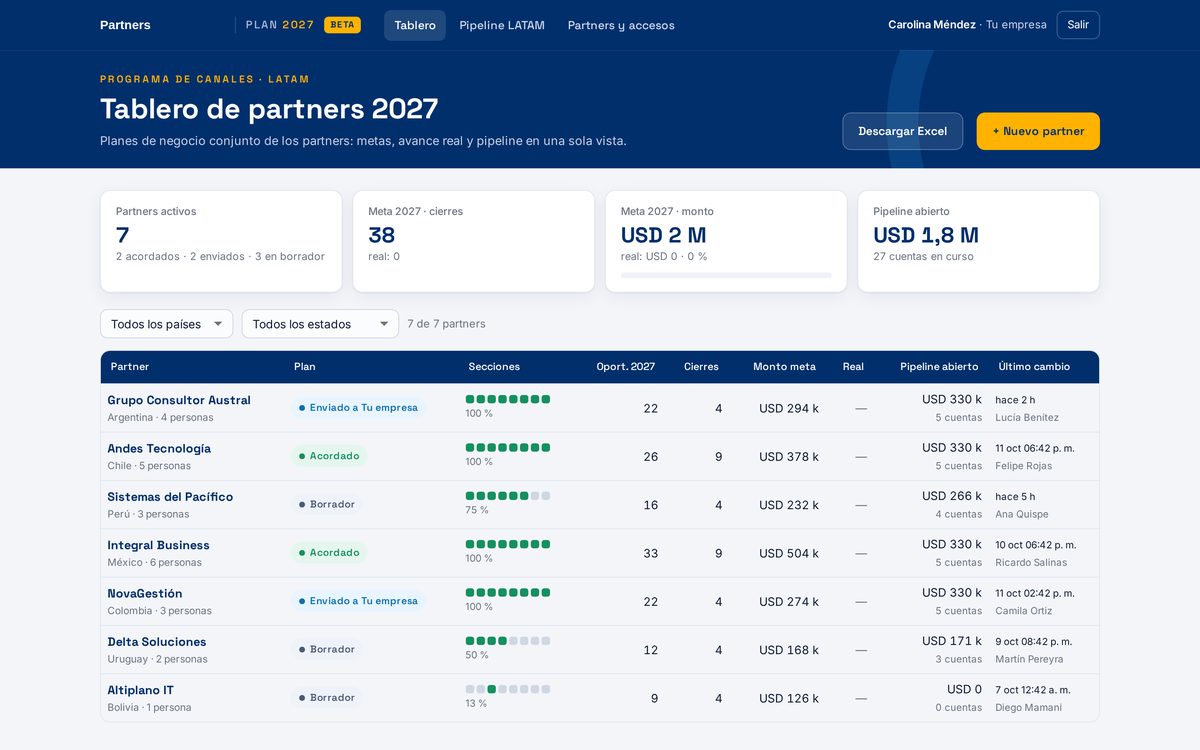1200x750 pixels.
Task: Sort by the Plan column header
Action: coord(305,367)
